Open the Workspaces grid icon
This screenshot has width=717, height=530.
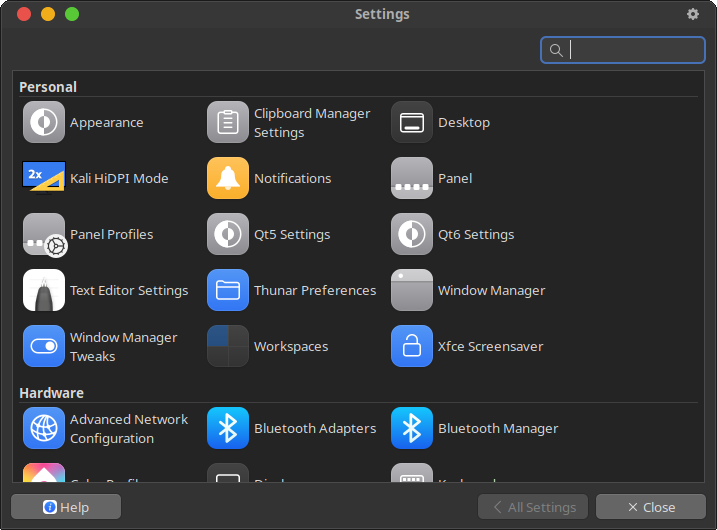[x=228, y=346]
